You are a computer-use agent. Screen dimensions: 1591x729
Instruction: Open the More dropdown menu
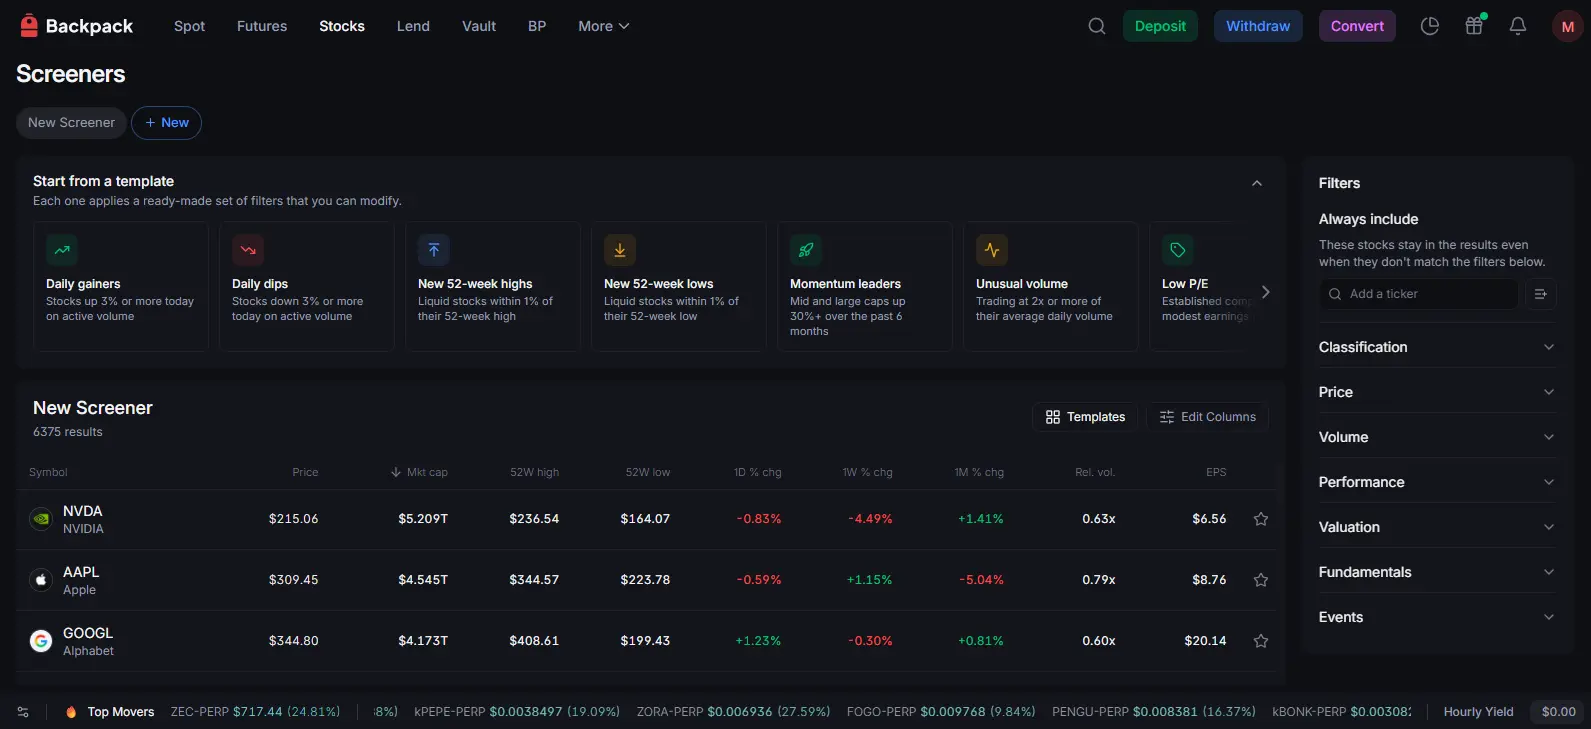[x=603, y=26]
